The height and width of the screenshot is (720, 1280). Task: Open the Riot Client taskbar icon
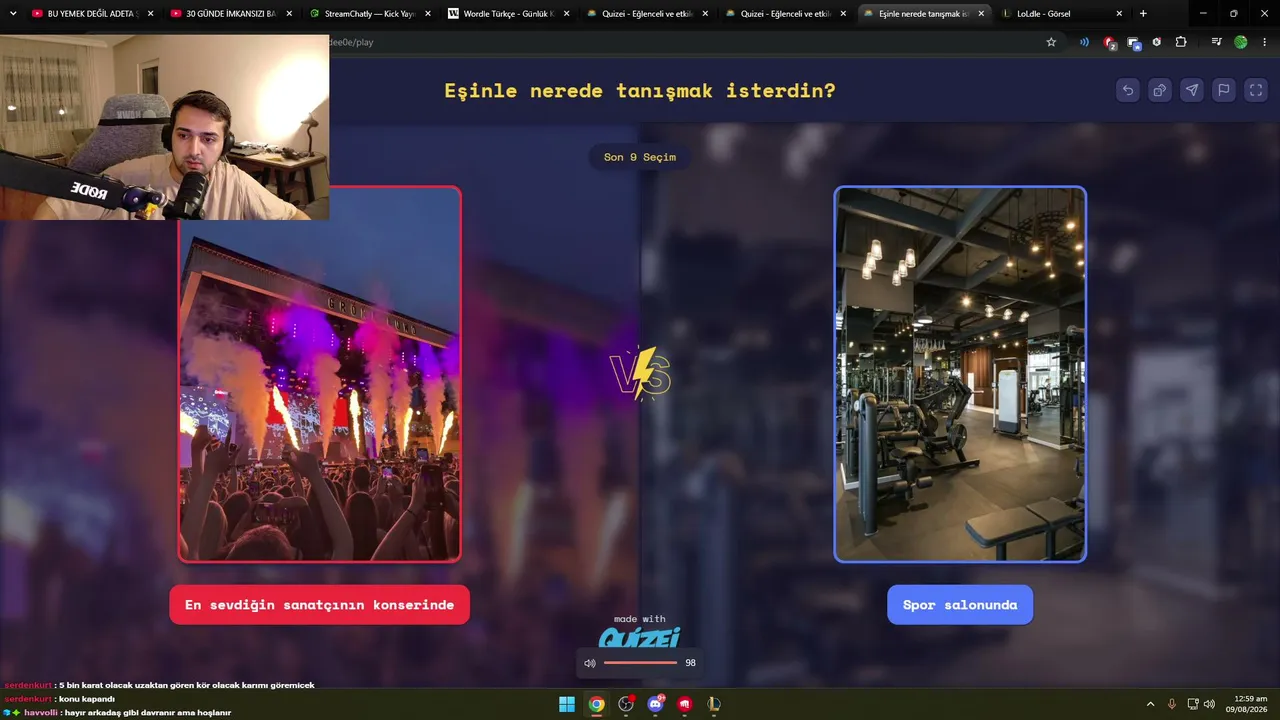click(x=685, y=704)
